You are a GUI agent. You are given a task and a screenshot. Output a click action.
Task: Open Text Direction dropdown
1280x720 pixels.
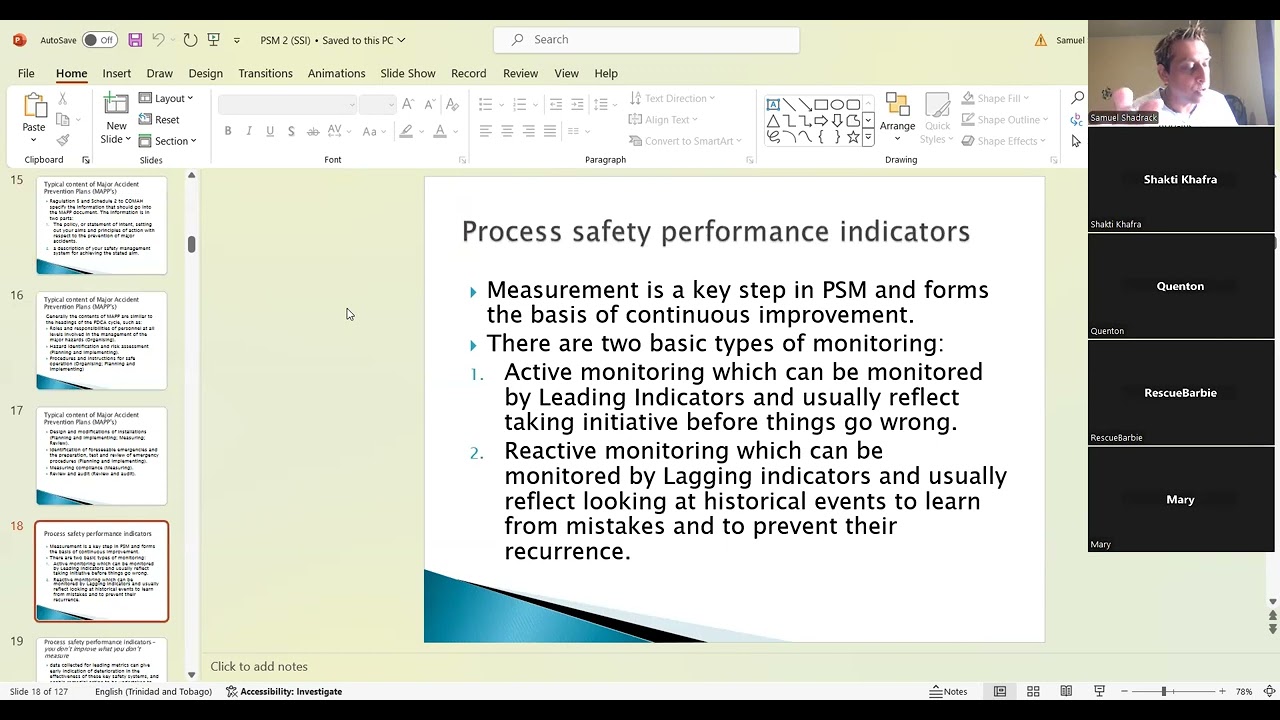(x=672, y=98)
